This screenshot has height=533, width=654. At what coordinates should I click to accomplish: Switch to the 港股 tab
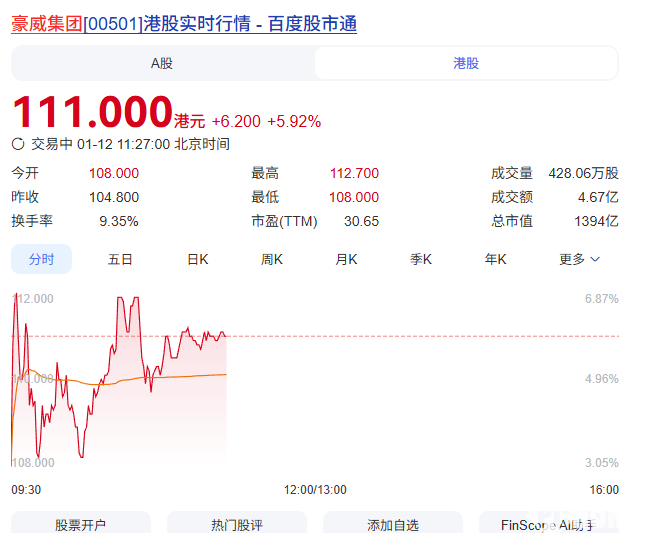466,63
